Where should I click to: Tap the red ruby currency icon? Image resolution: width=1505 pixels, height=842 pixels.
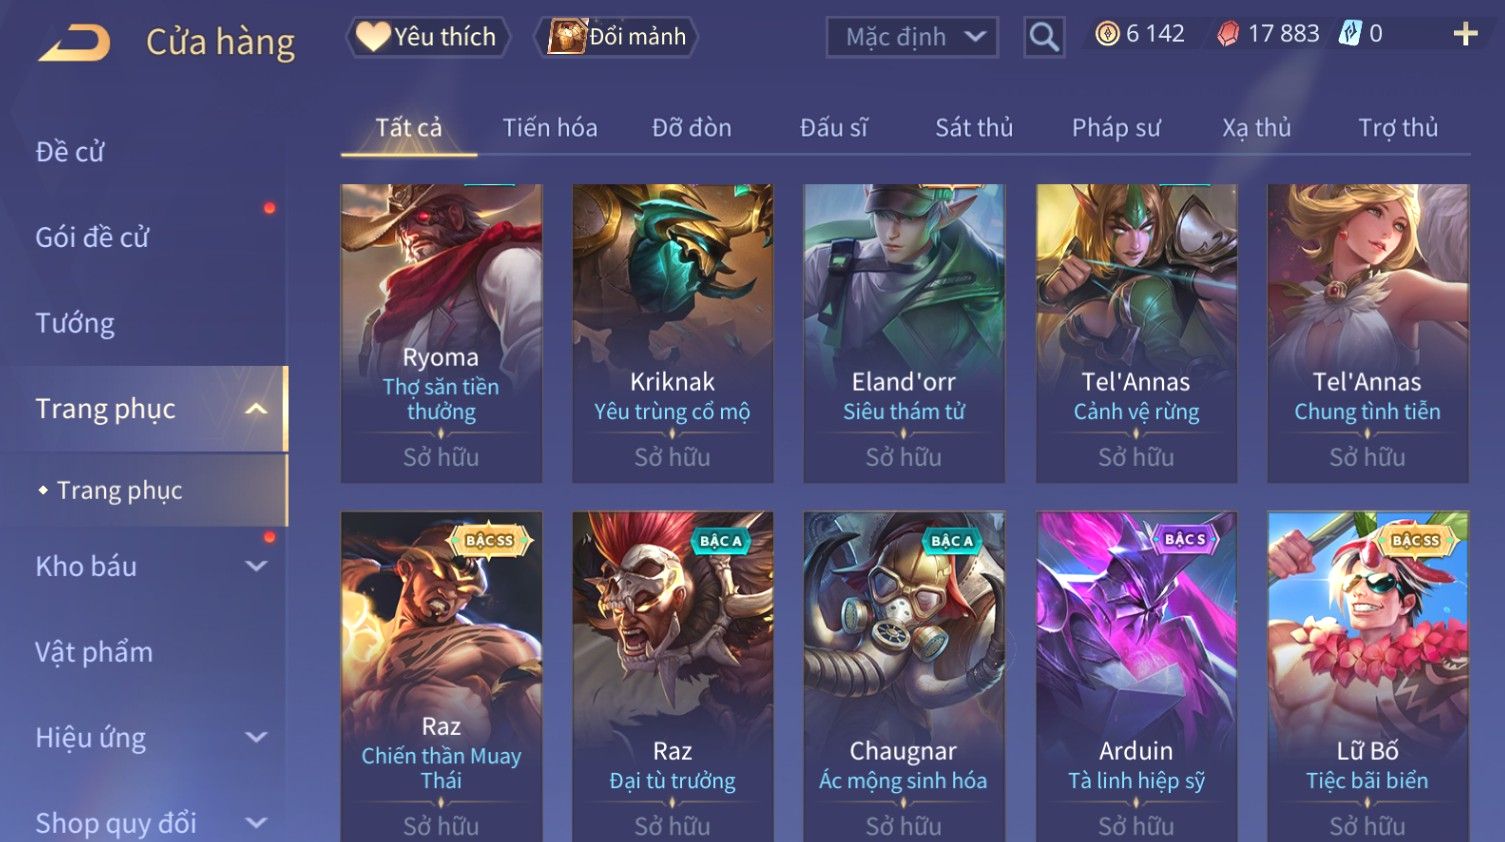coord(1228,34)
